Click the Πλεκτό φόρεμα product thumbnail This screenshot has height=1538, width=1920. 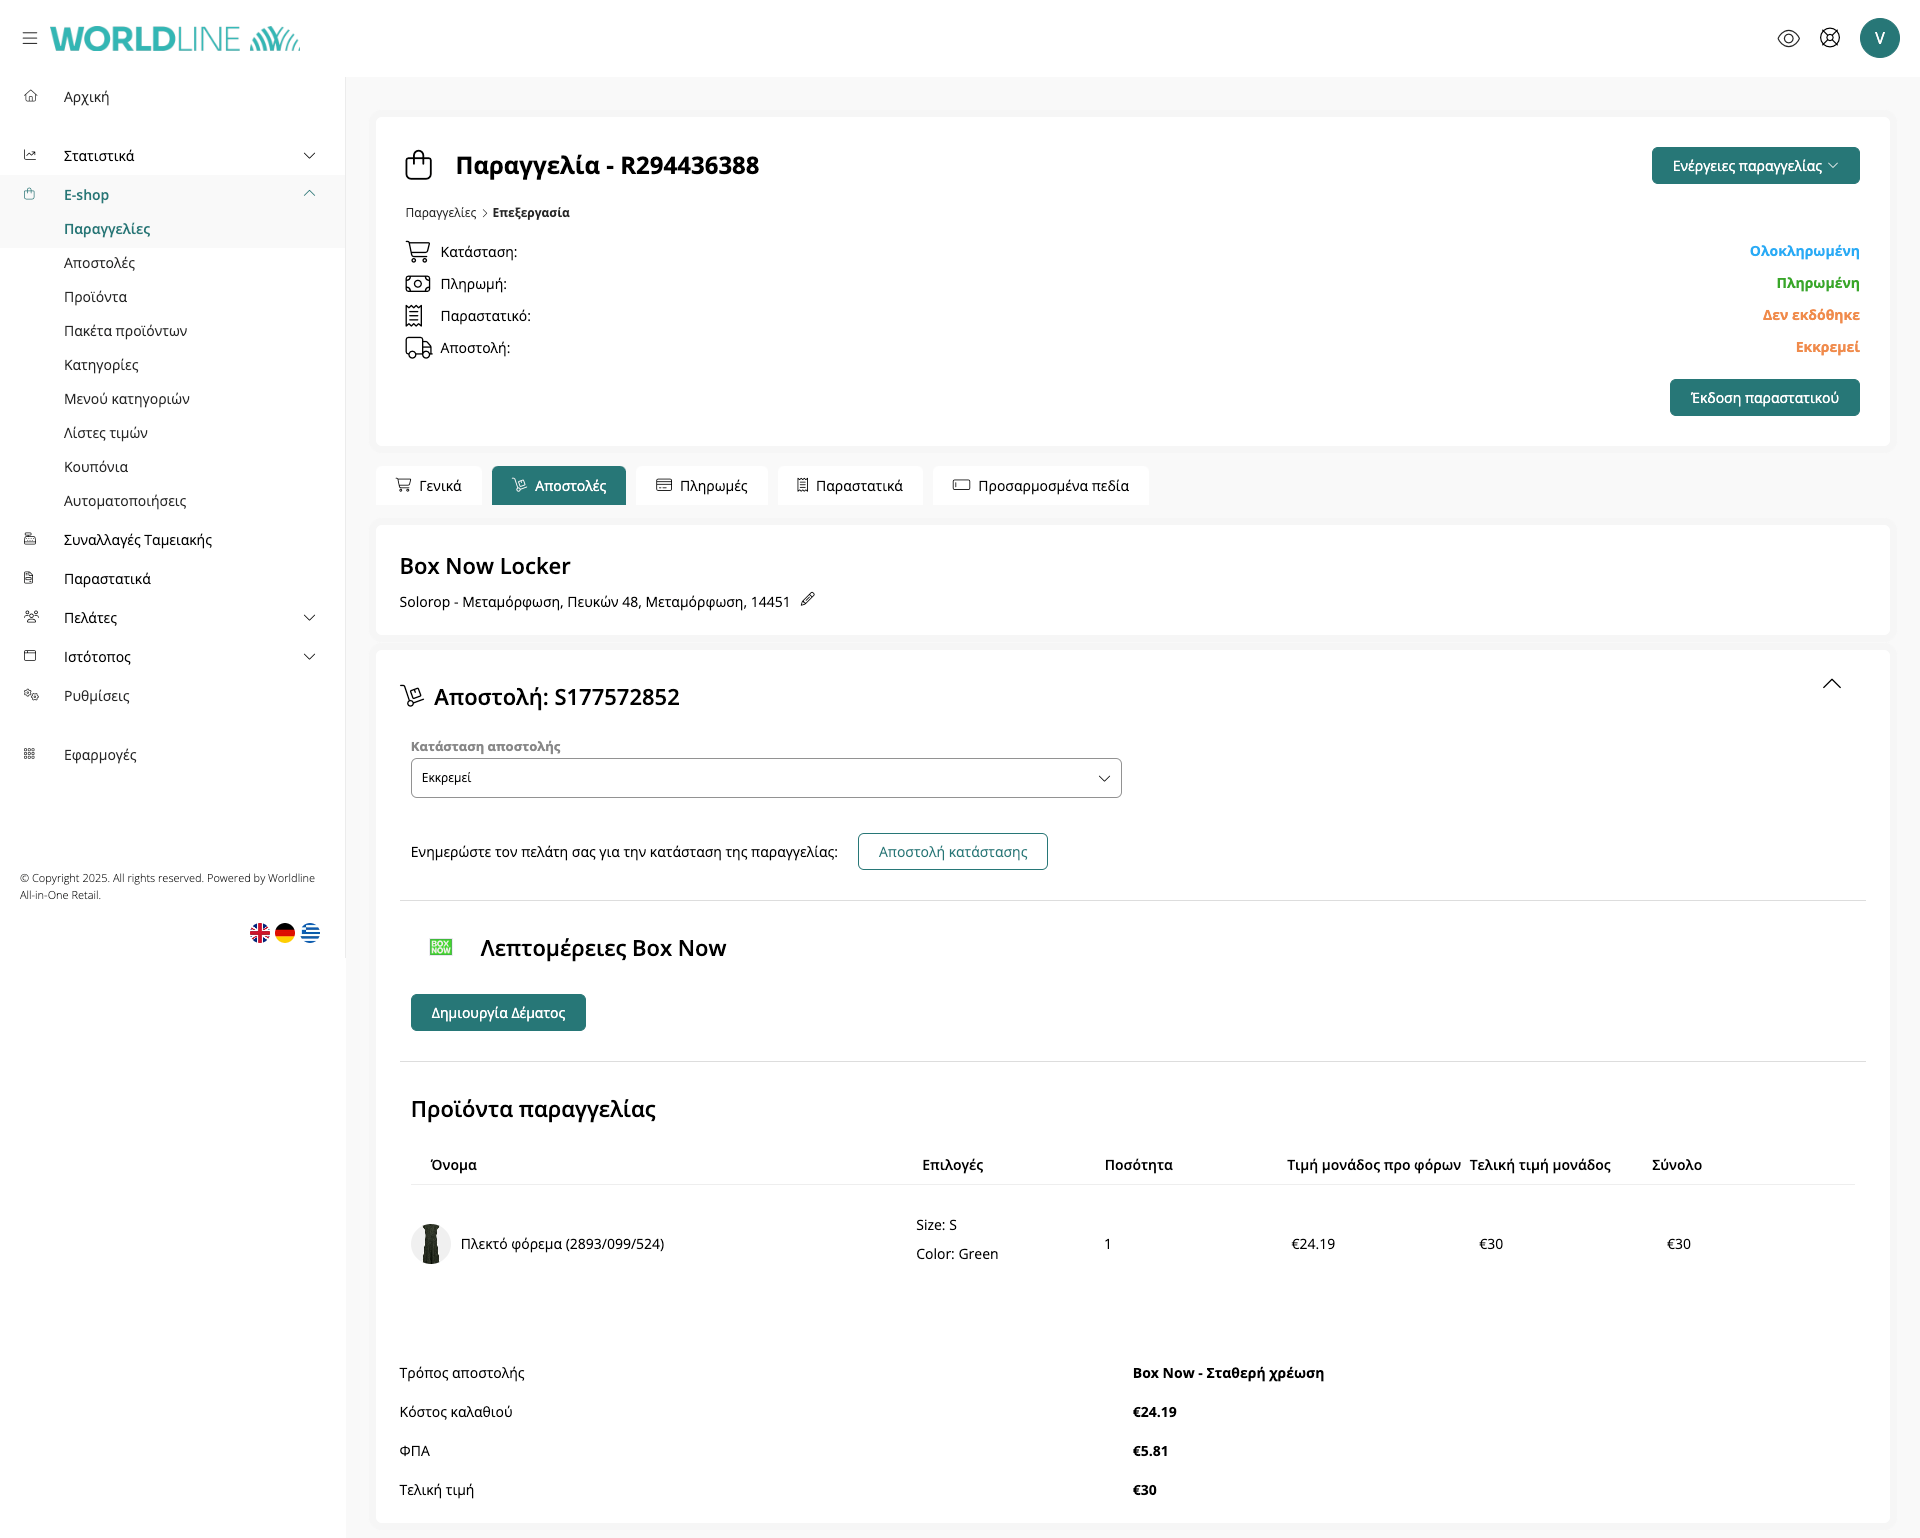tap(431, 1244)
